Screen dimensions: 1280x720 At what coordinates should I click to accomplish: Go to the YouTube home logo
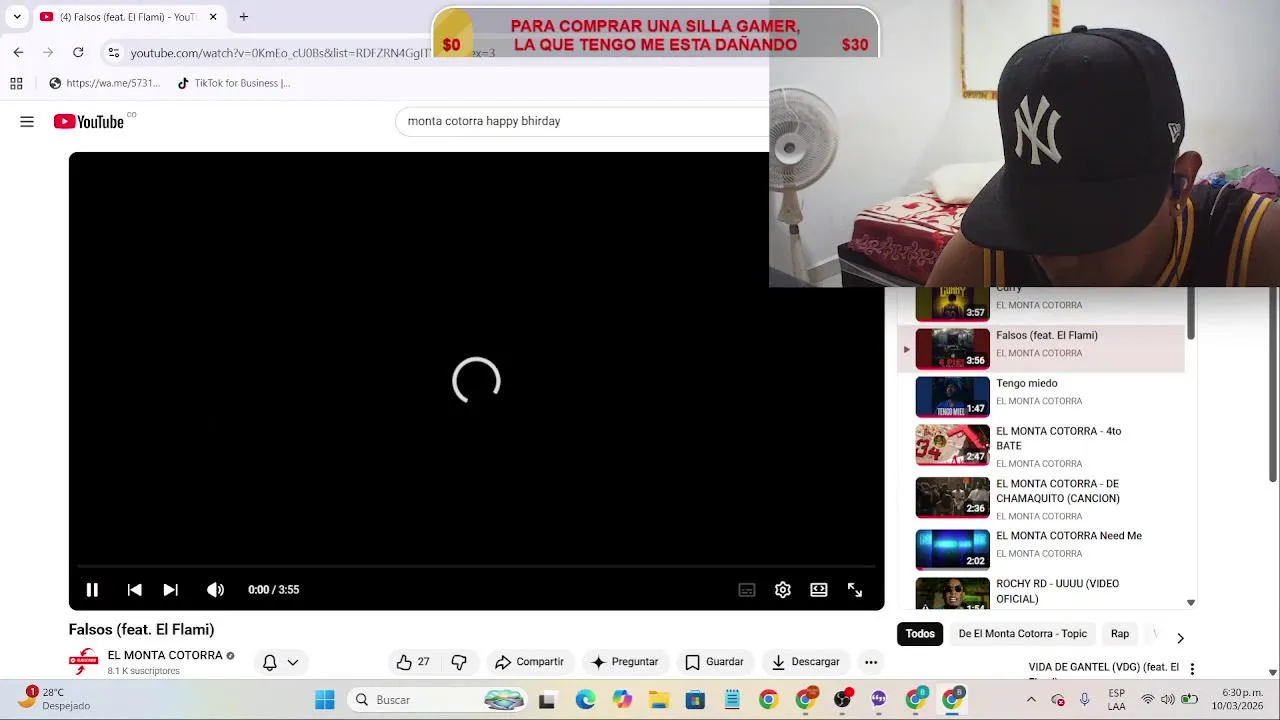tap(88, 122)
